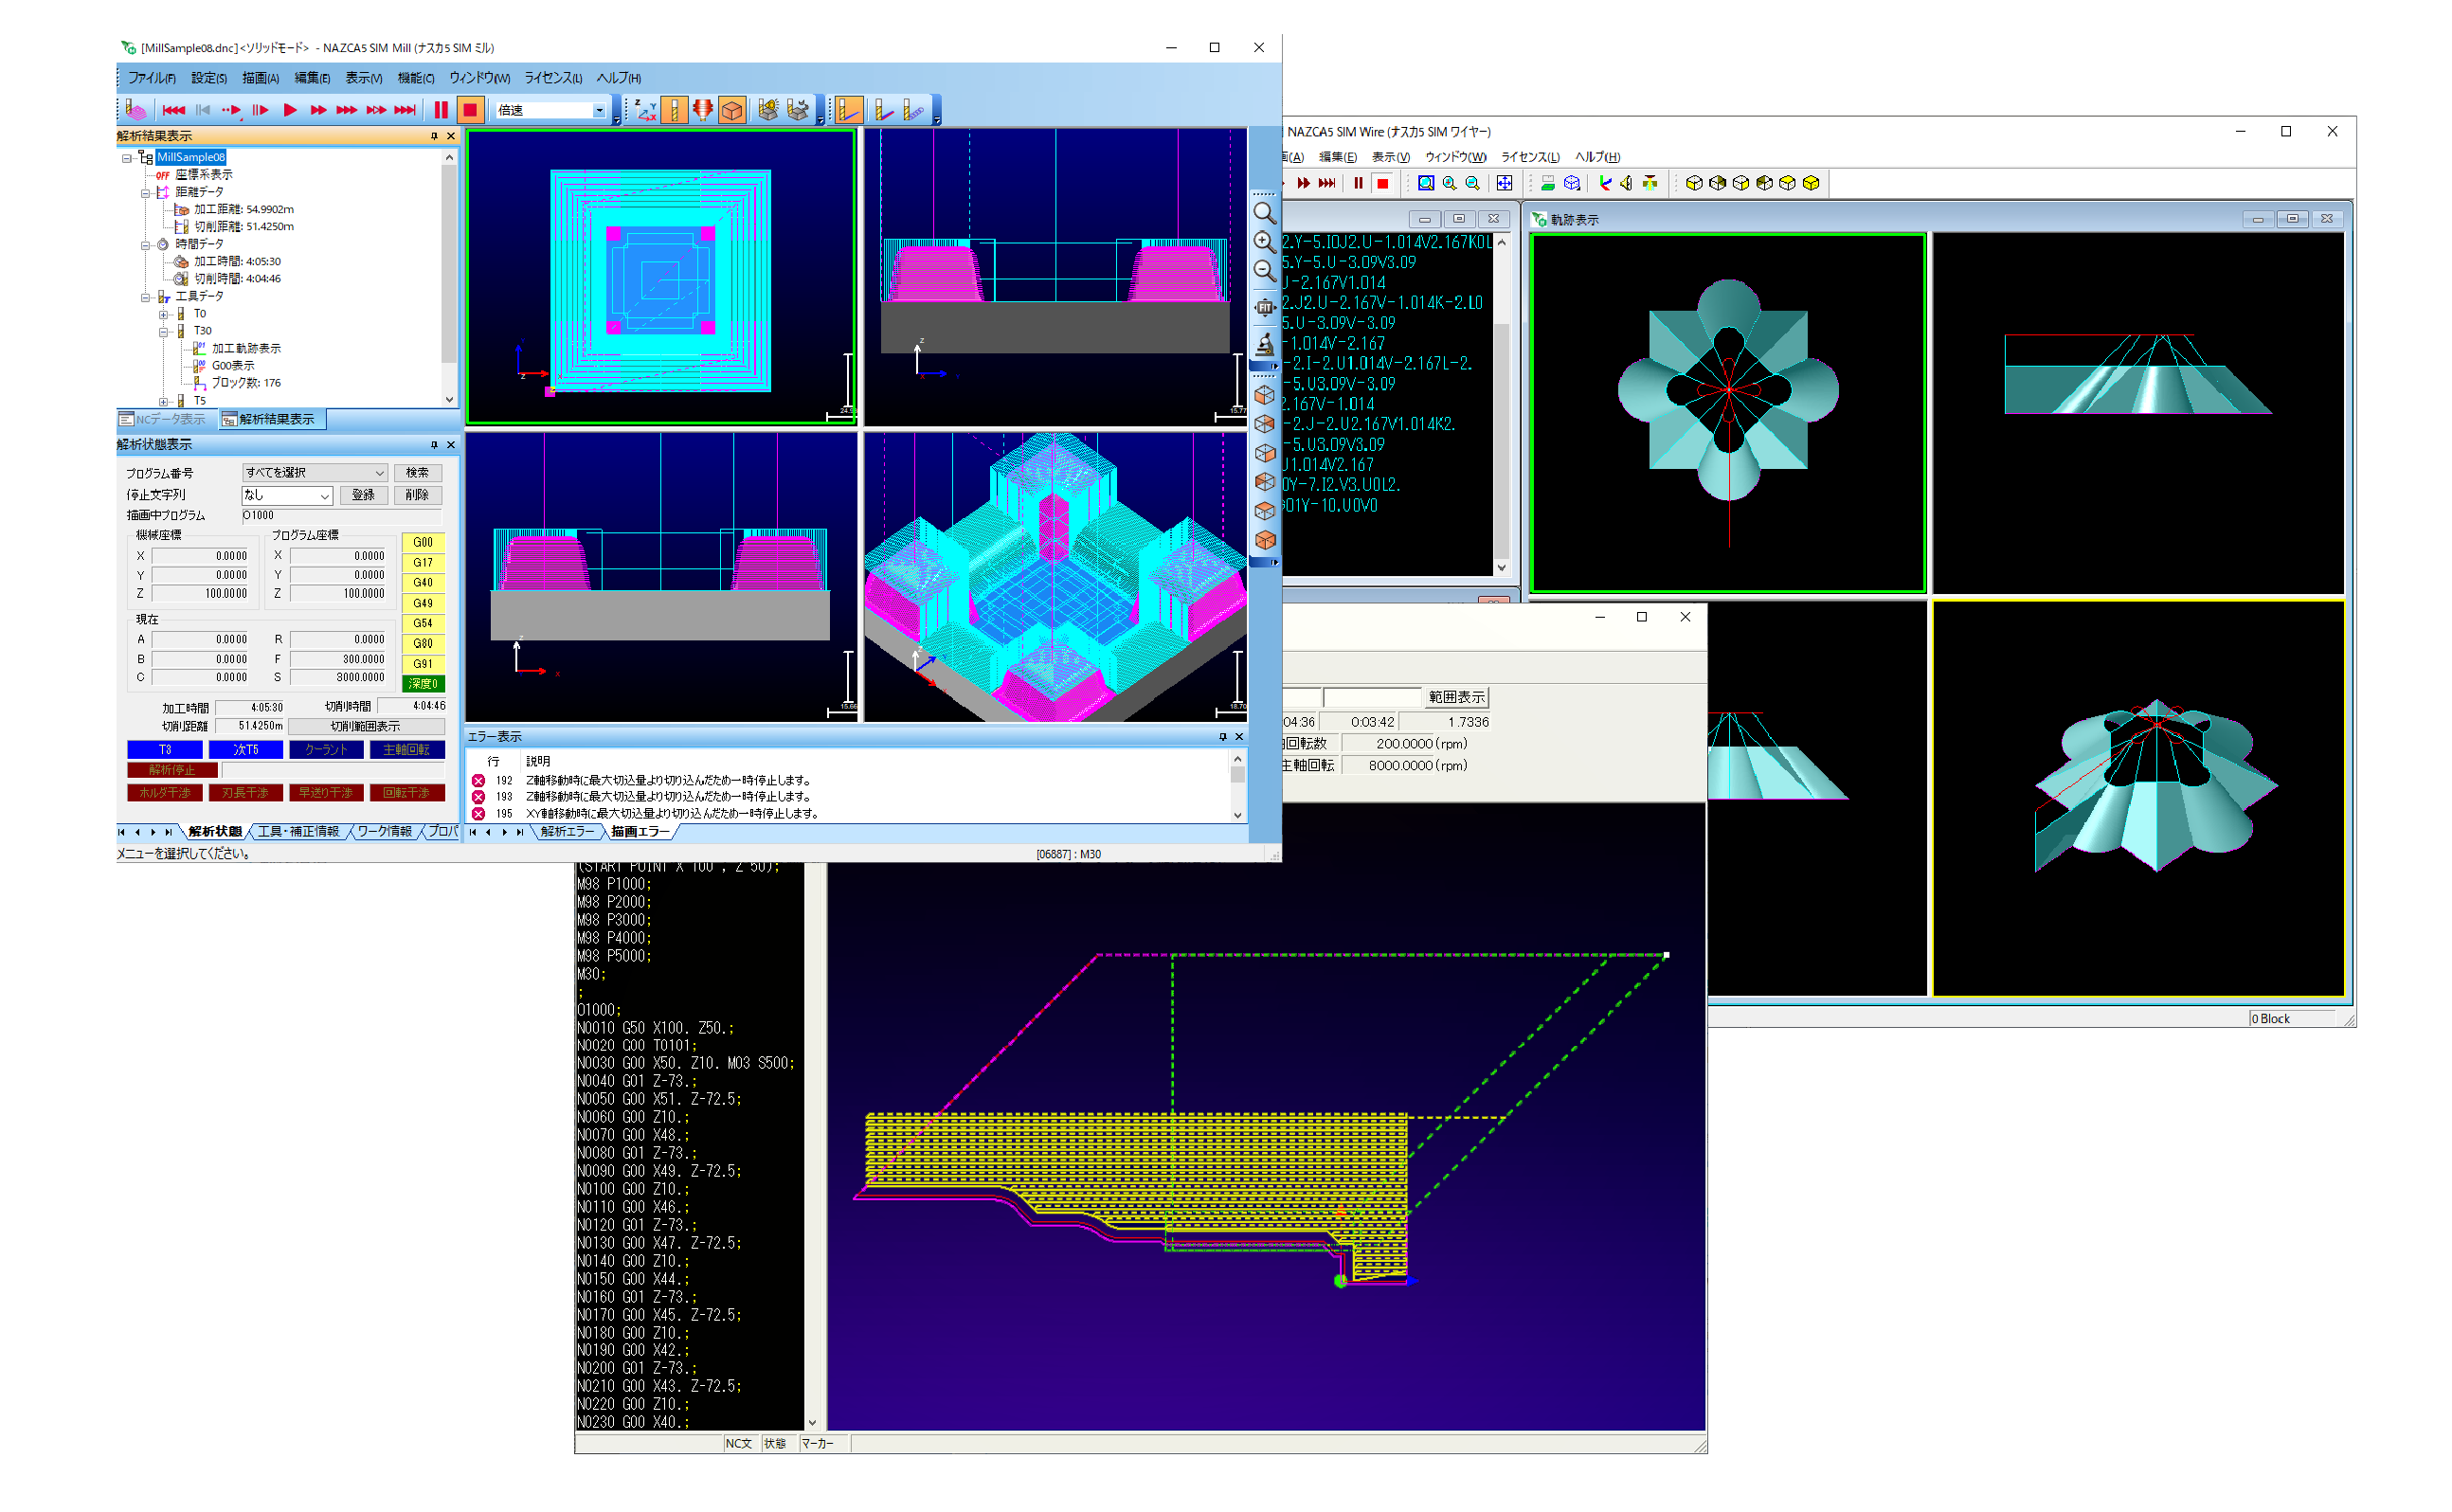Click the skip-to-end playback icon in Mill toolbar
This screenshot has width=2452, height=1512.
[x=405, y=110]
